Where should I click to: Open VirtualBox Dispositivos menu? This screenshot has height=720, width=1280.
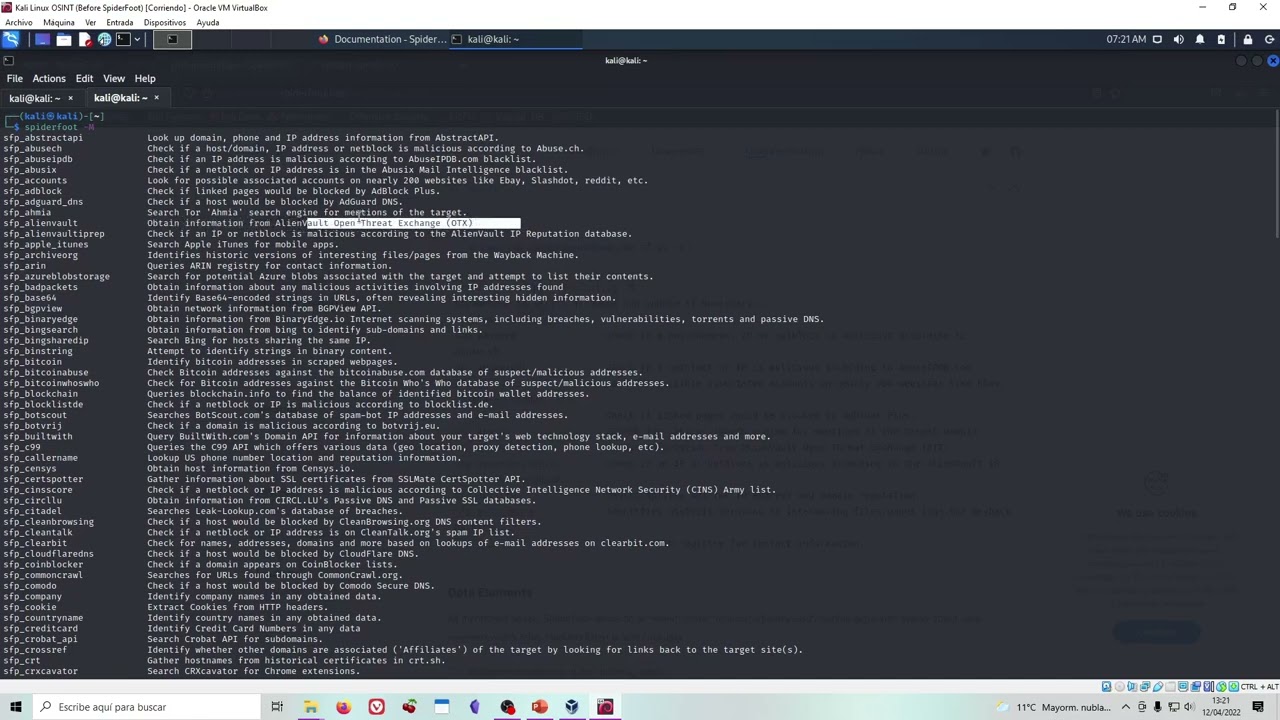pos(165,22)
